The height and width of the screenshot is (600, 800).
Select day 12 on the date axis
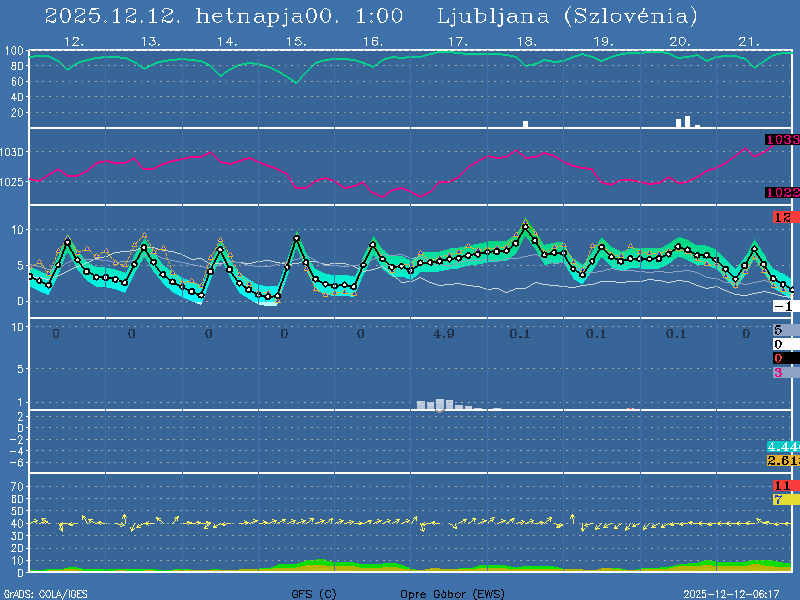[73, 42]
